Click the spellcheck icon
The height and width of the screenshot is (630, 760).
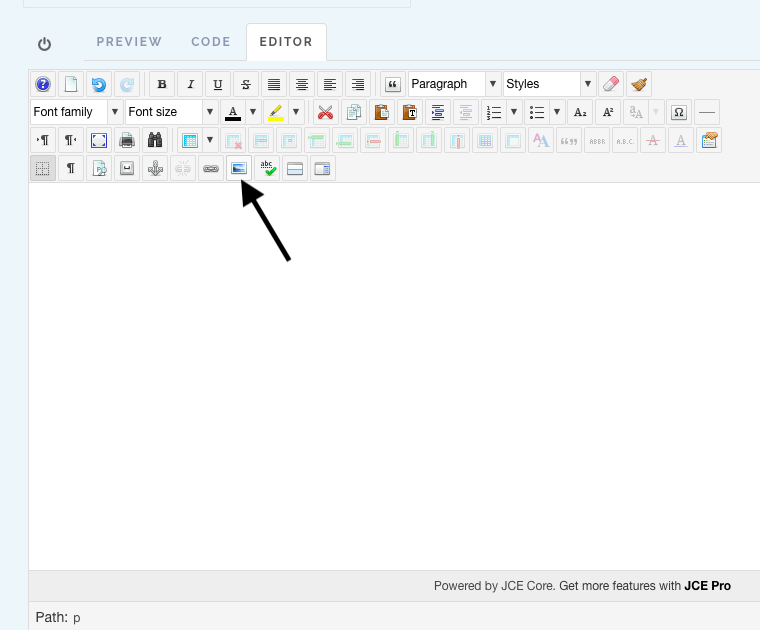[267, 168]
